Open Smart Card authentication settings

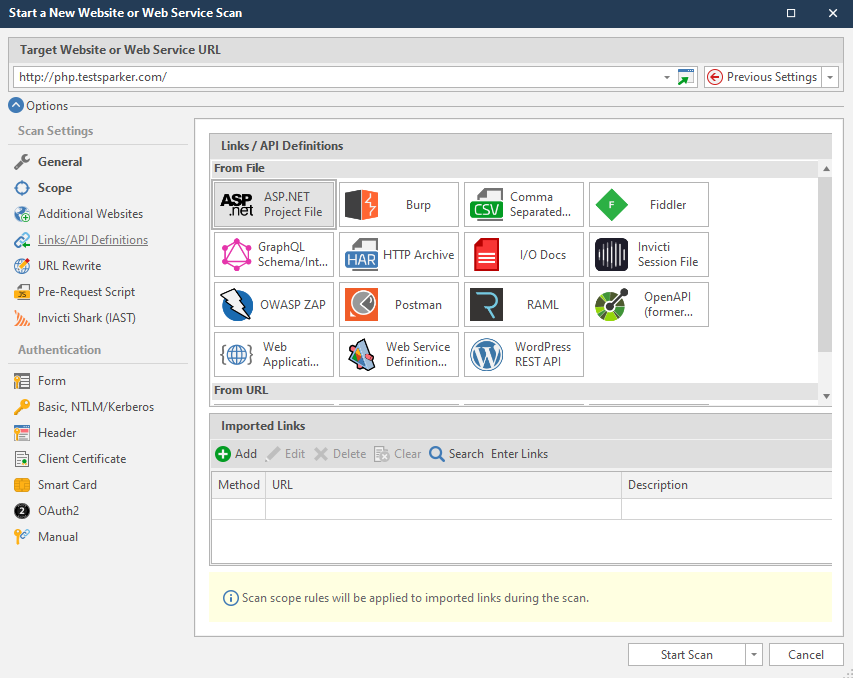[67, 485]
